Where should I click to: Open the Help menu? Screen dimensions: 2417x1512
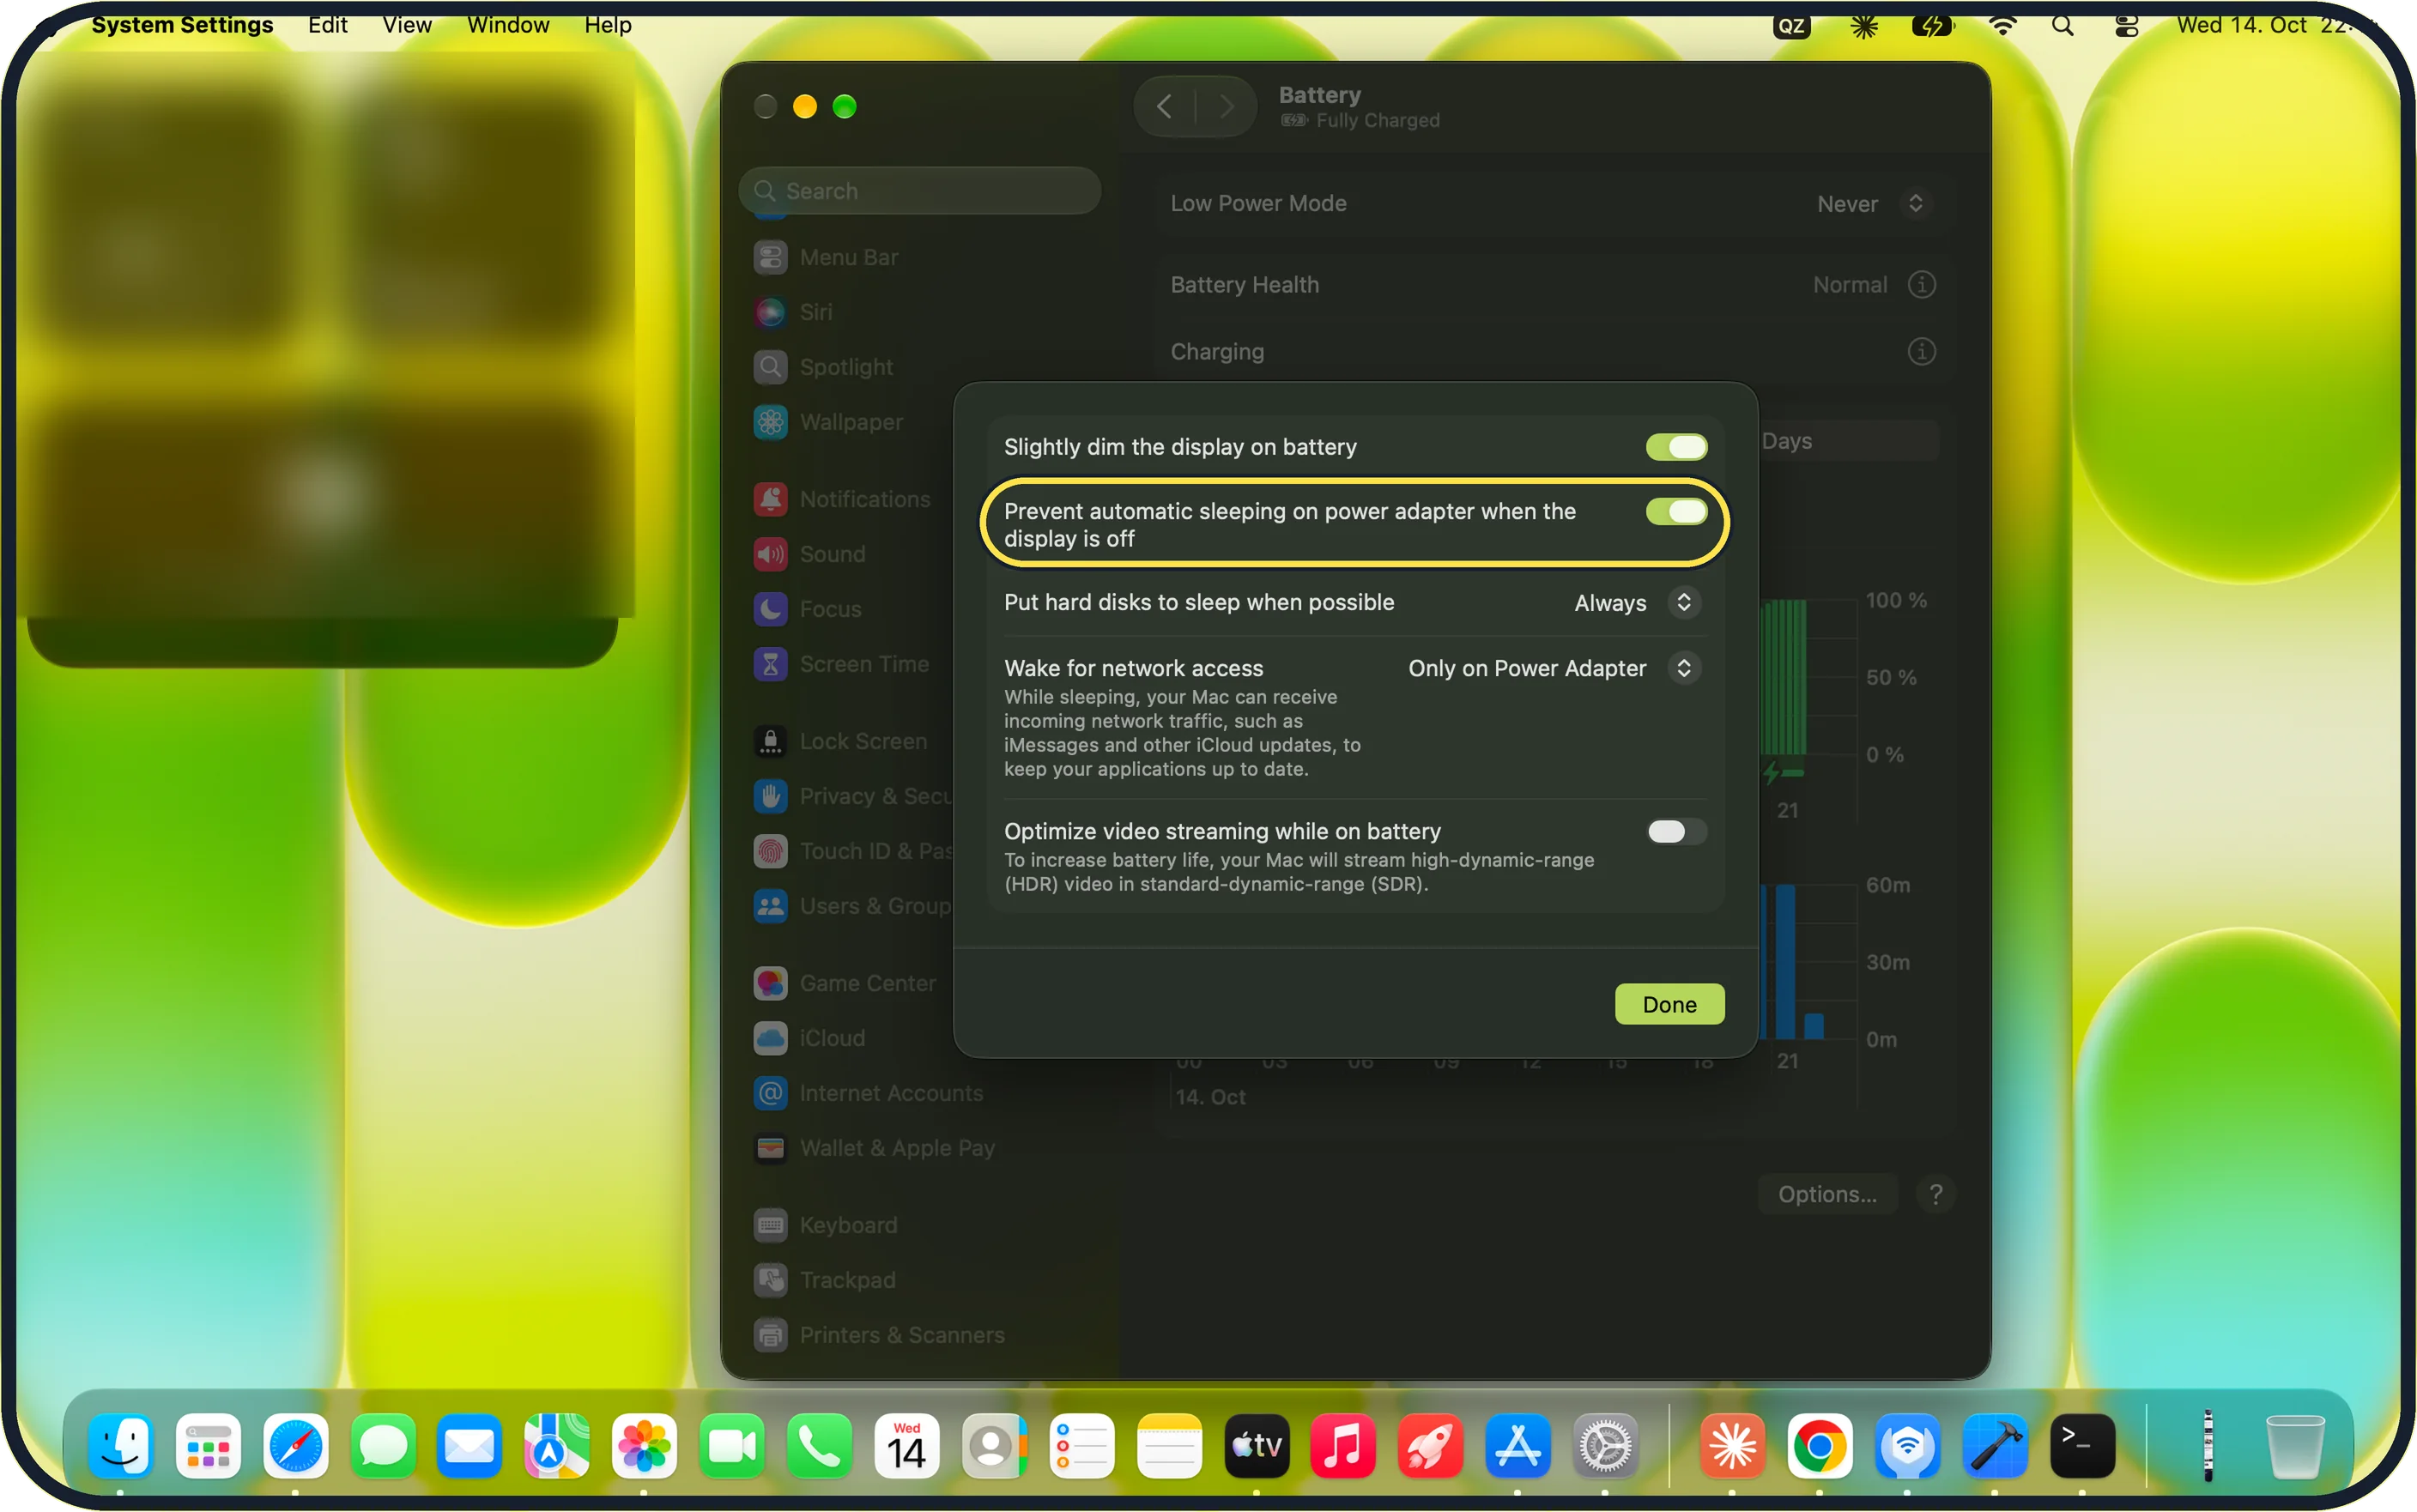pyautogui.click(x=608, y=25)
